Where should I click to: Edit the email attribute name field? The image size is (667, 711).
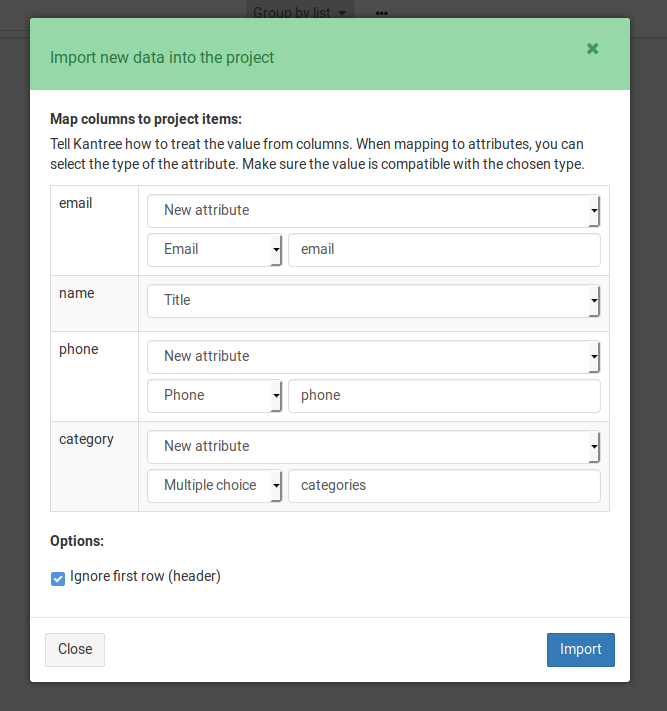point(444,250)
